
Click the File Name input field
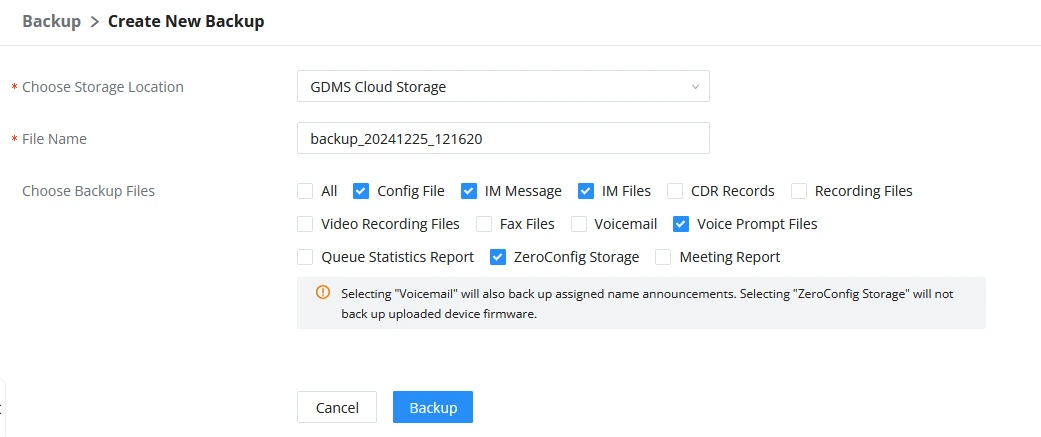[503, 138]
